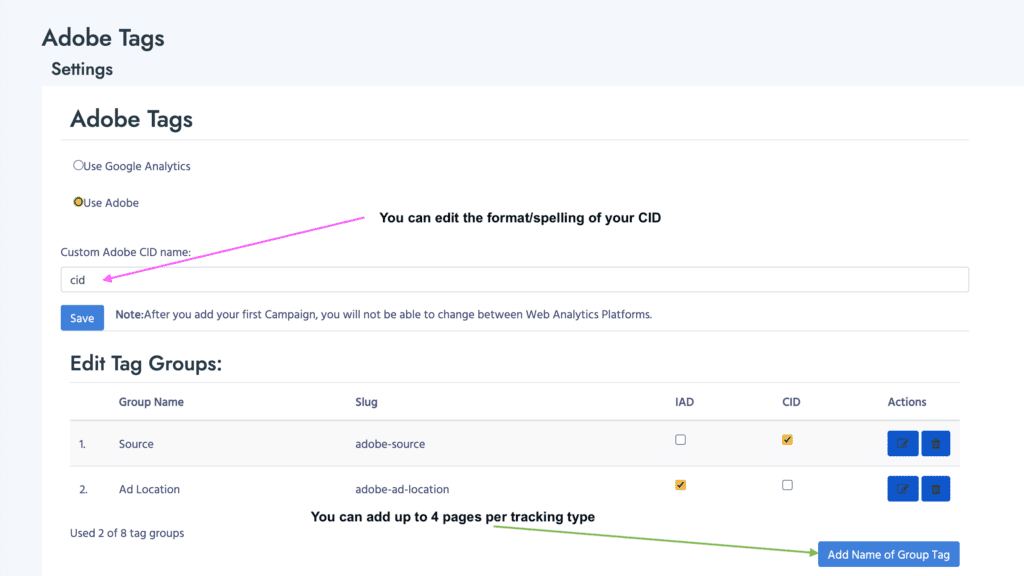This screenshot has width=1024, height=576.
Task: Click the Group Name column header
Action: (151, 402)
